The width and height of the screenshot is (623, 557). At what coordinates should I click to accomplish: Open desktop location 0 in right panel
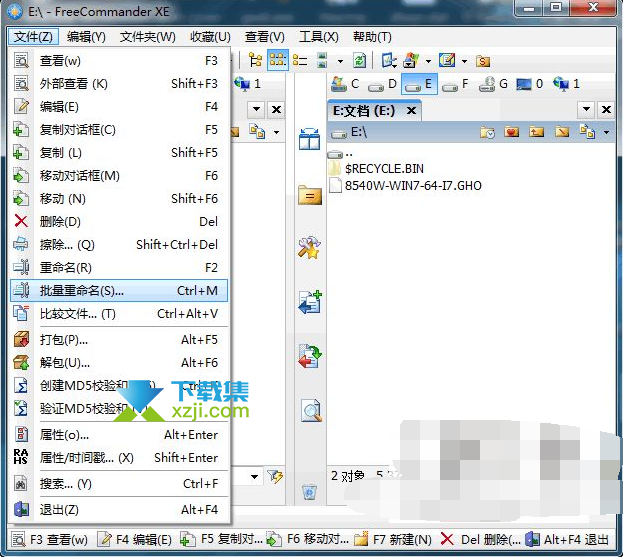click(530, 84)
